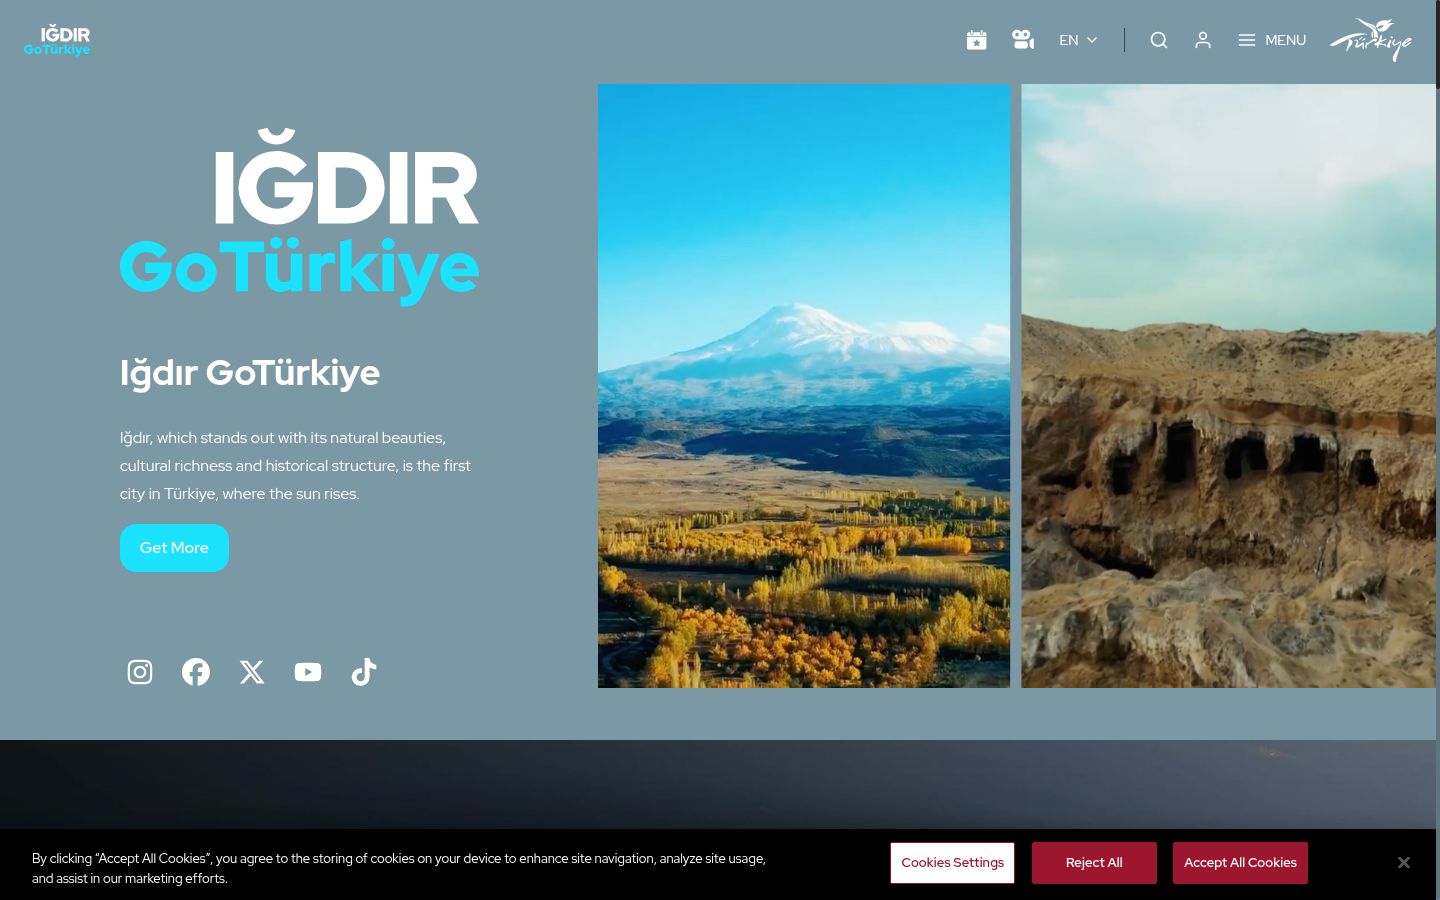Click the Iğdır GoTürkiye header logo
This screenshot has height=900, width=1440.
[x=57, y=40]
